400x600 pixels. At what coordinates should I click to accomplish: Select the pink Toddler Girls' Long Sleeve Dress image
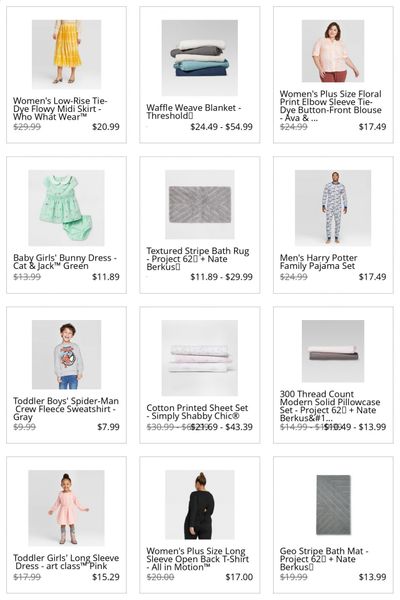[x=66, y=508]
